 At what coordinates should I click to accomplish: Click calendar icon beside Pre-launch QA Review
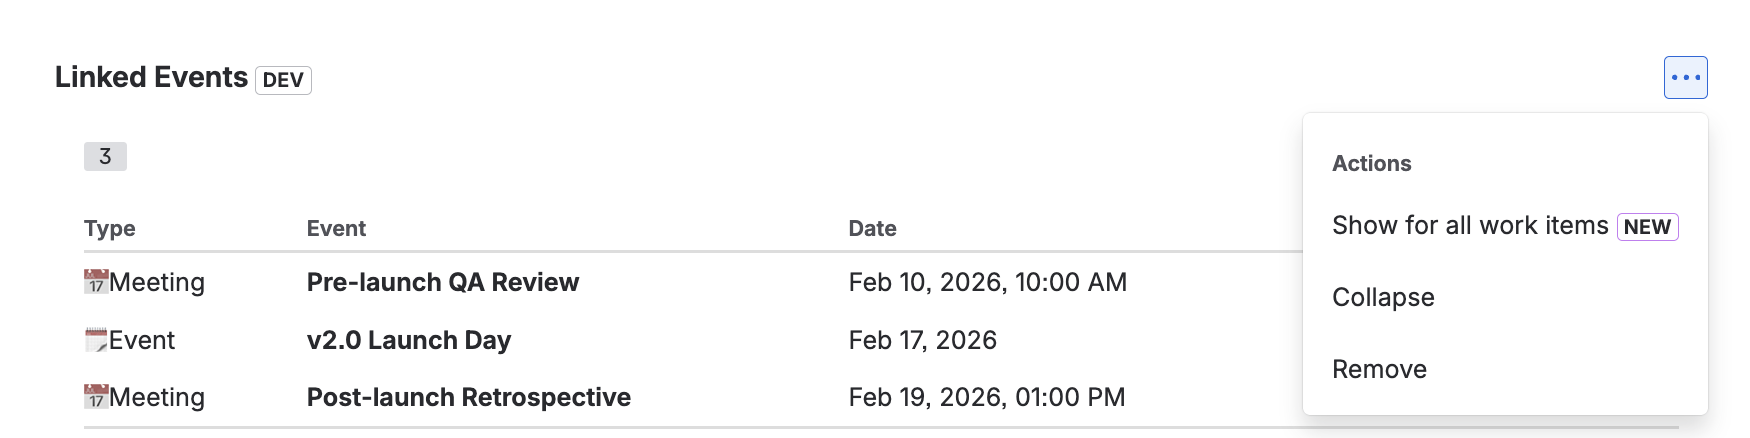coord(96,282)
